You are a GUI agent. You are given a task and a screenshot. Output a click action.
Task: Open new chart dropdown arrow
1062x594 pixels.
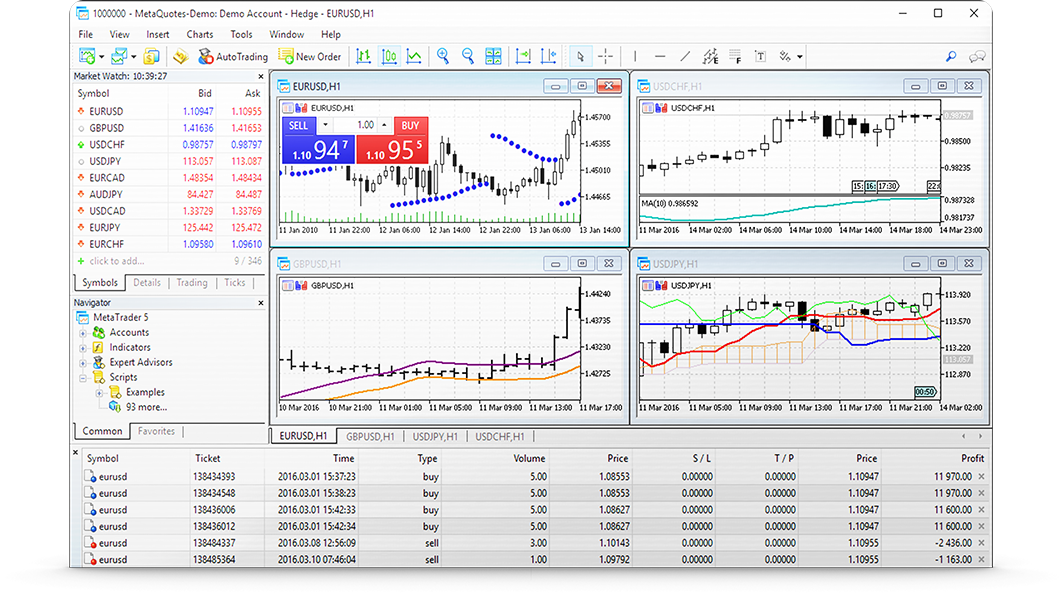point(101,57)
